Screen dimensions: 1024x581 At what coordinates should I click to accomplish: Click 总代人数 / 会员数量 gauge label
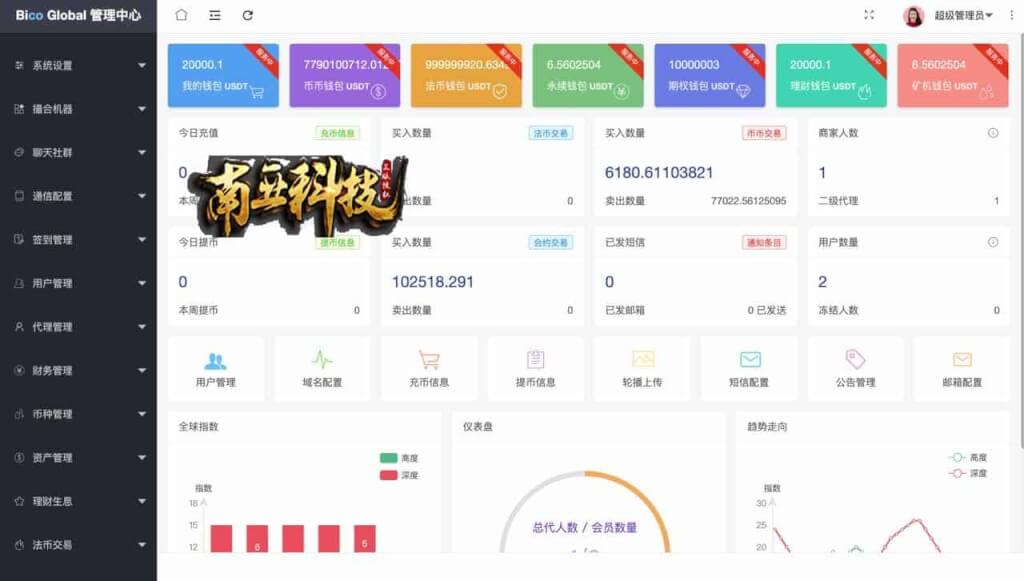pyautogui.click(x=584, y=527)
